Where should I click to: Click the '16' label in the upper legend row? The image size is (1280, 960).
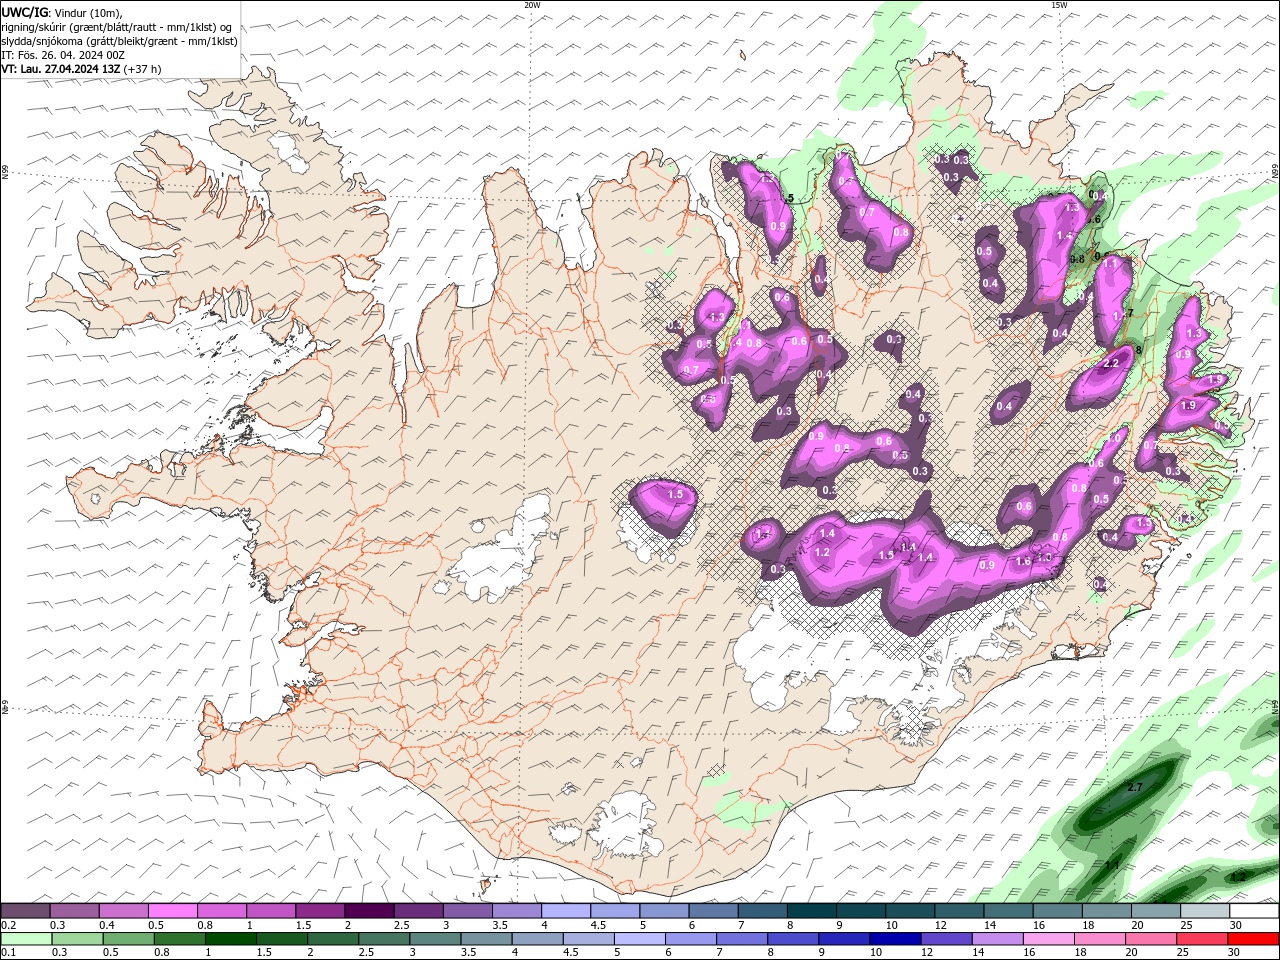point(1039,925)
